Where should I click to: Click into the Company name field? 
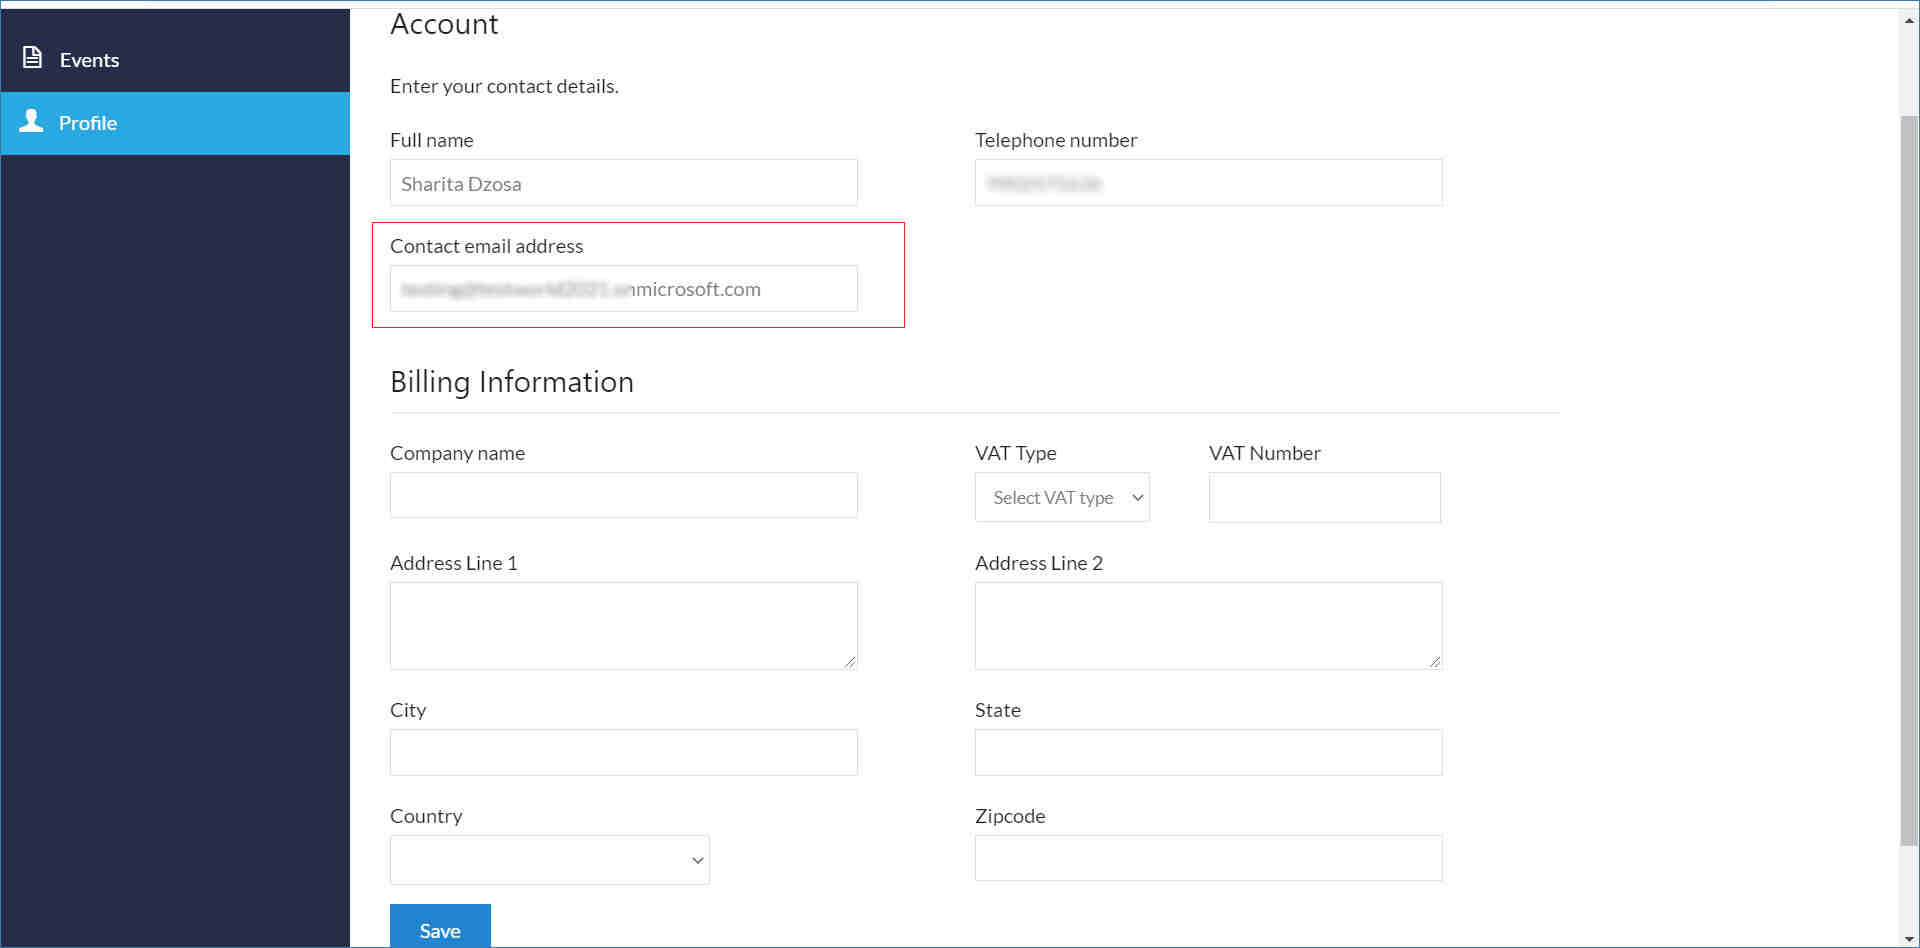623,495
